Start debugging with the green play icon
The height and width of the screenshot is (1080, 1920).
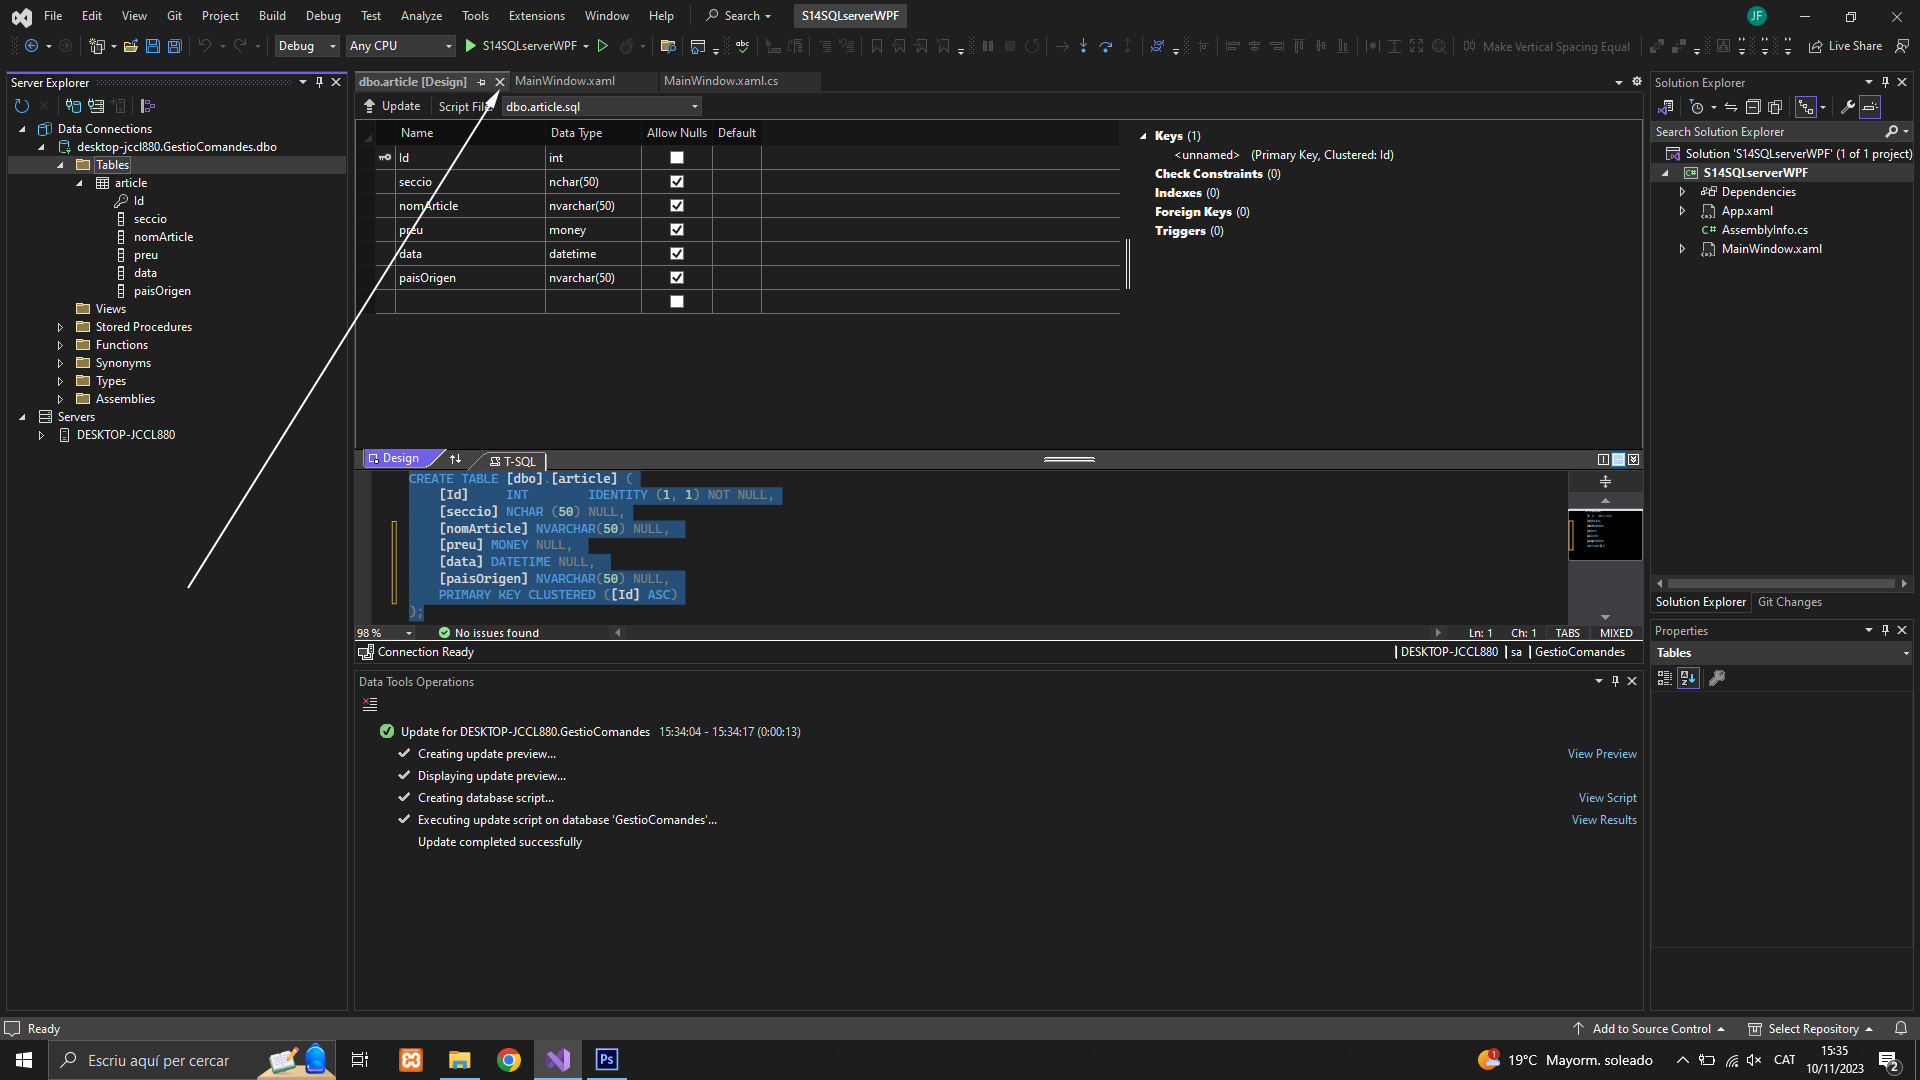471,46
